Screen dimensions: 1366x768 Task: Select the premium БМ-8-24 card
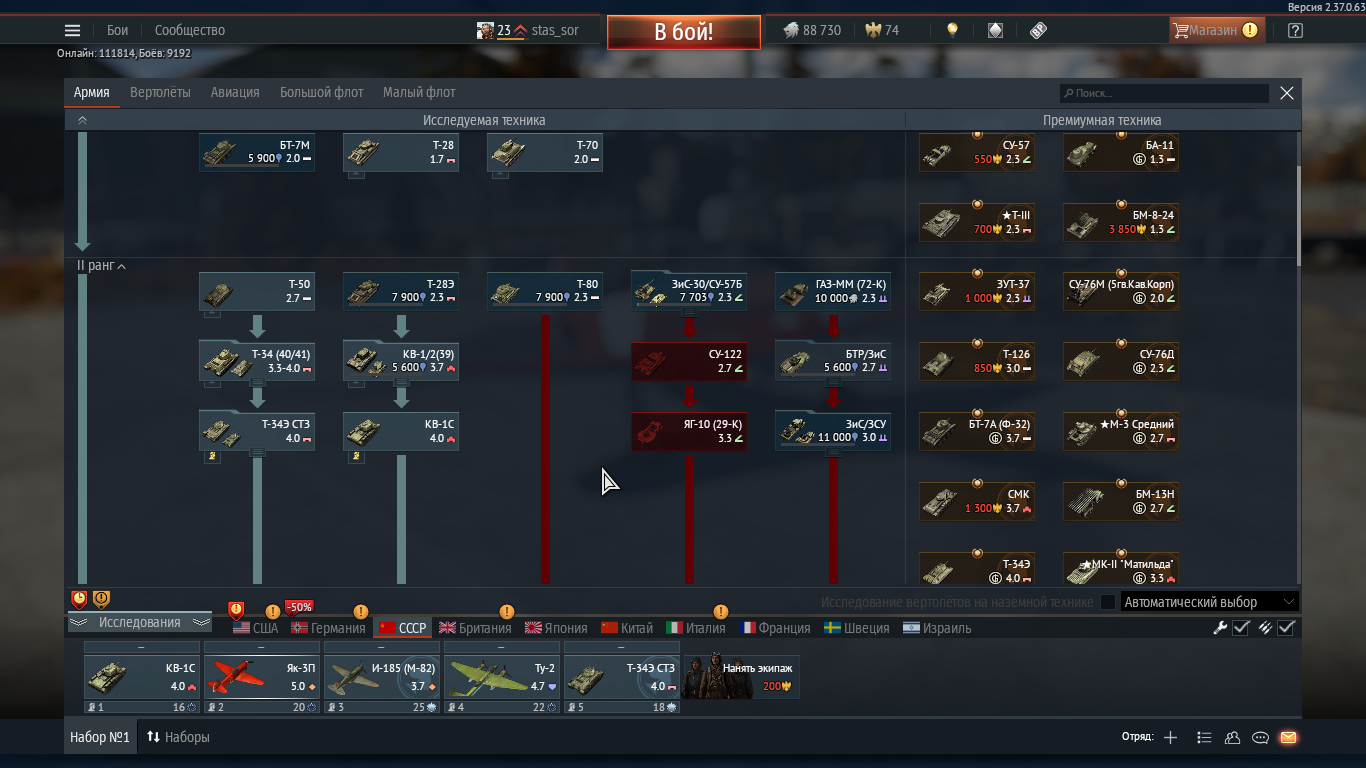point(1121,221)
